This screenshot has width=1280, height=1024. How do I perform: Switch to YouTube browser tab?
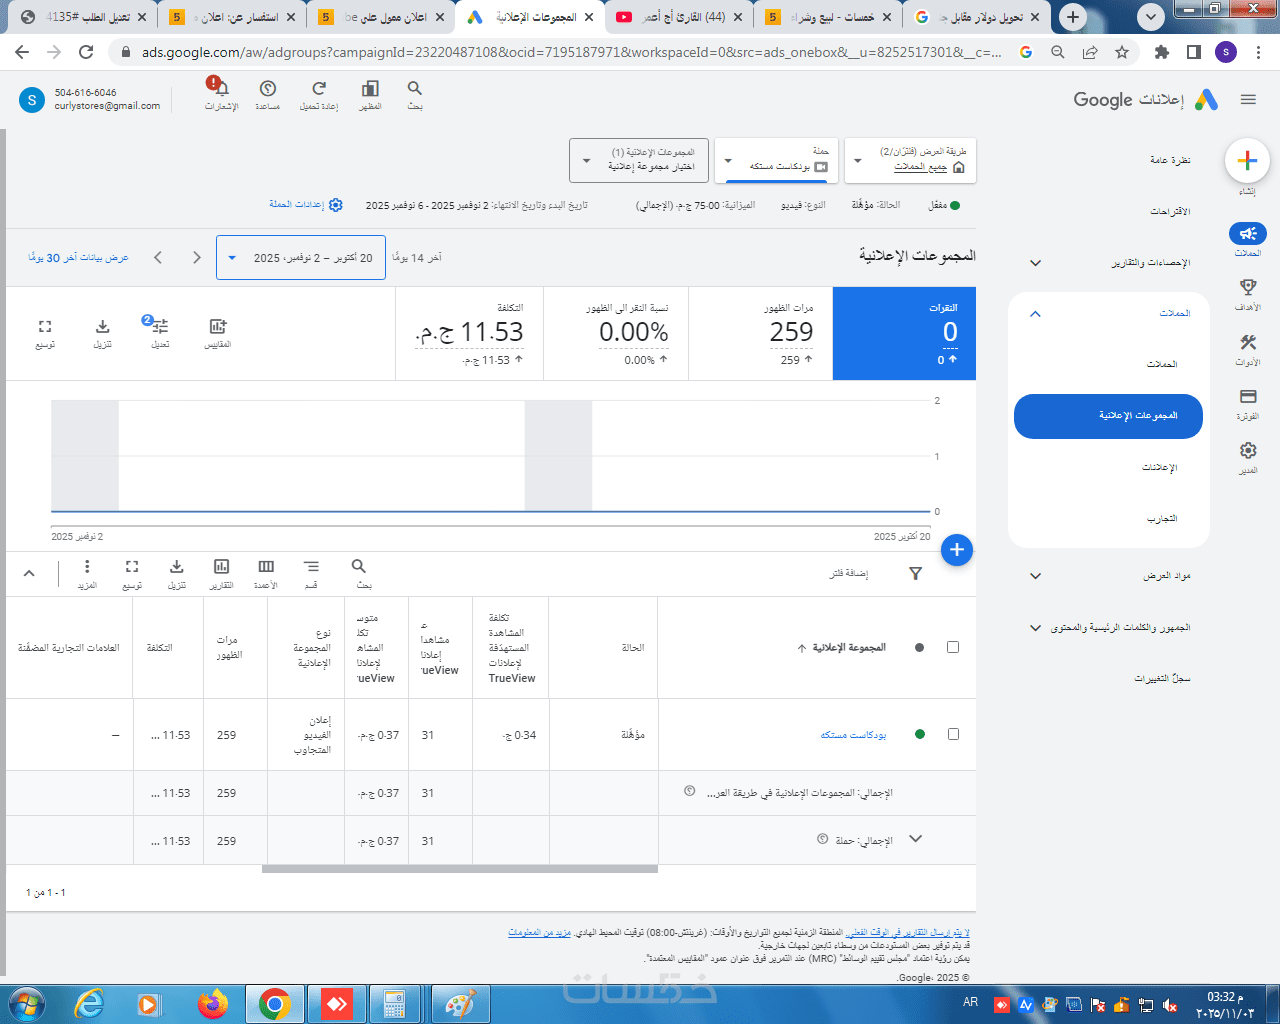click(679, 17)
